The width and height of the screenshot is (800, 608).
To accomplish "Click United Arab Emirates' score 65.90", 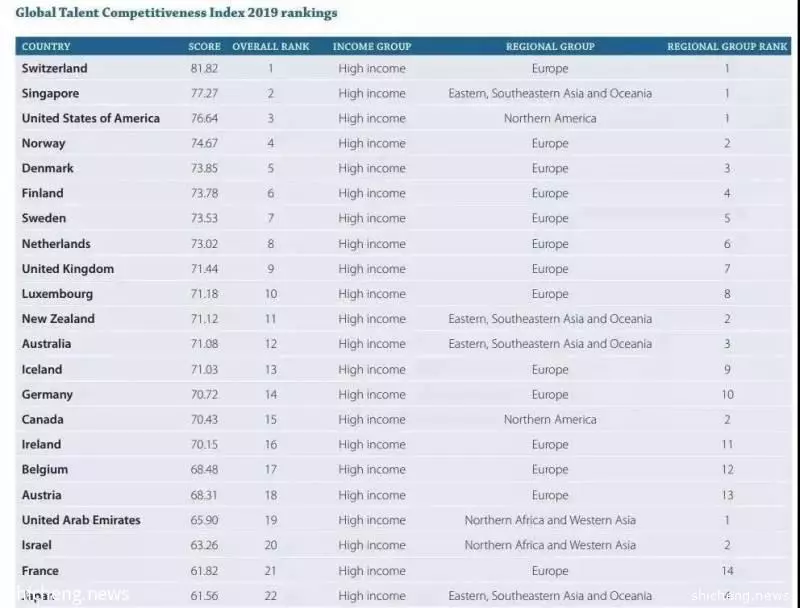I will (204, 520).
